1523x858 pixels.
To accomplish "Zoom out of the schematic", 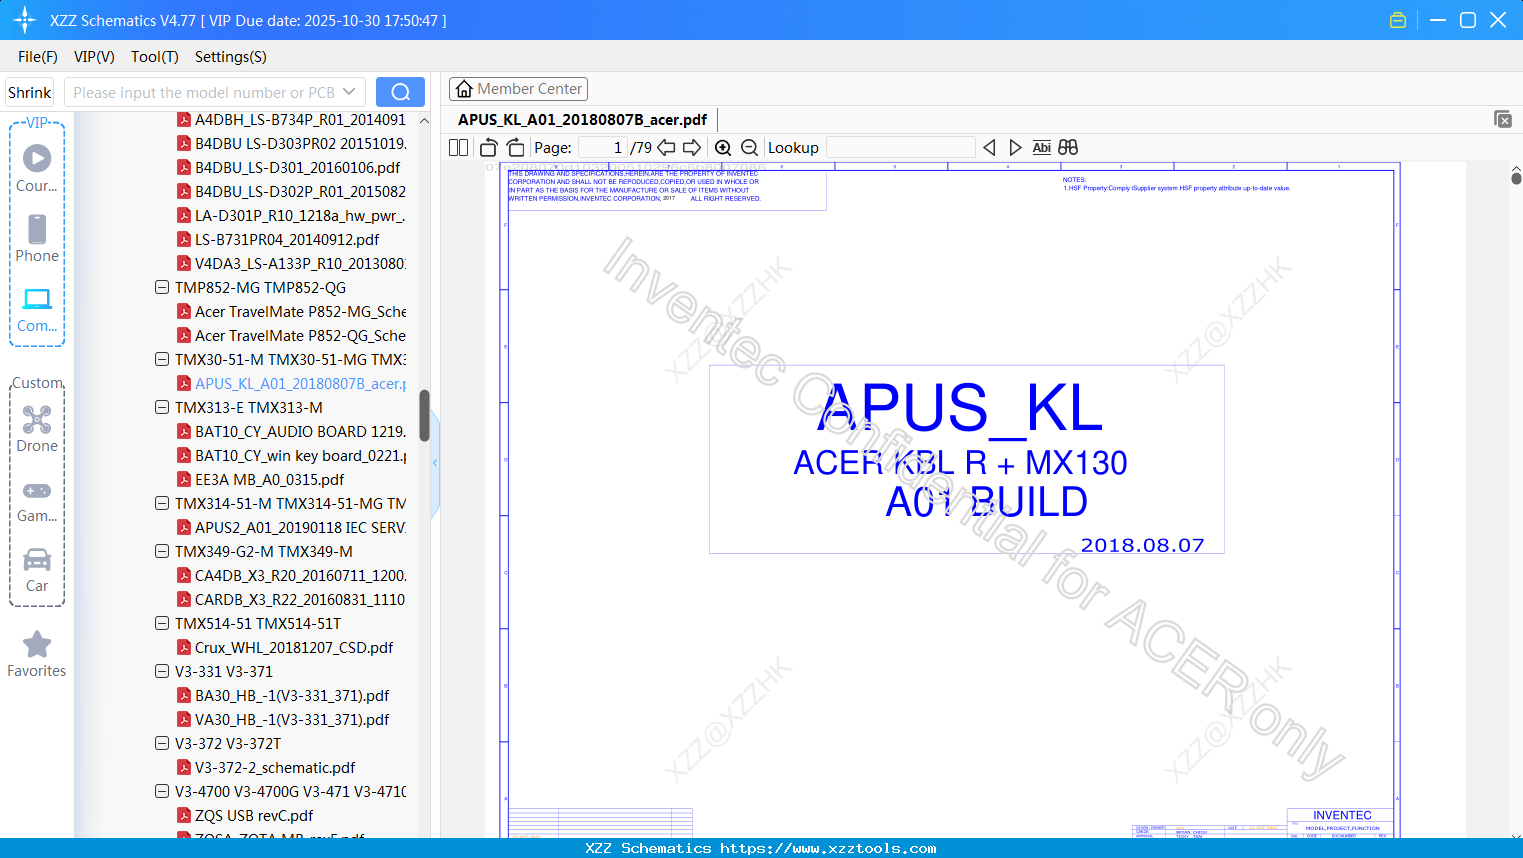I will click(749, 148).
